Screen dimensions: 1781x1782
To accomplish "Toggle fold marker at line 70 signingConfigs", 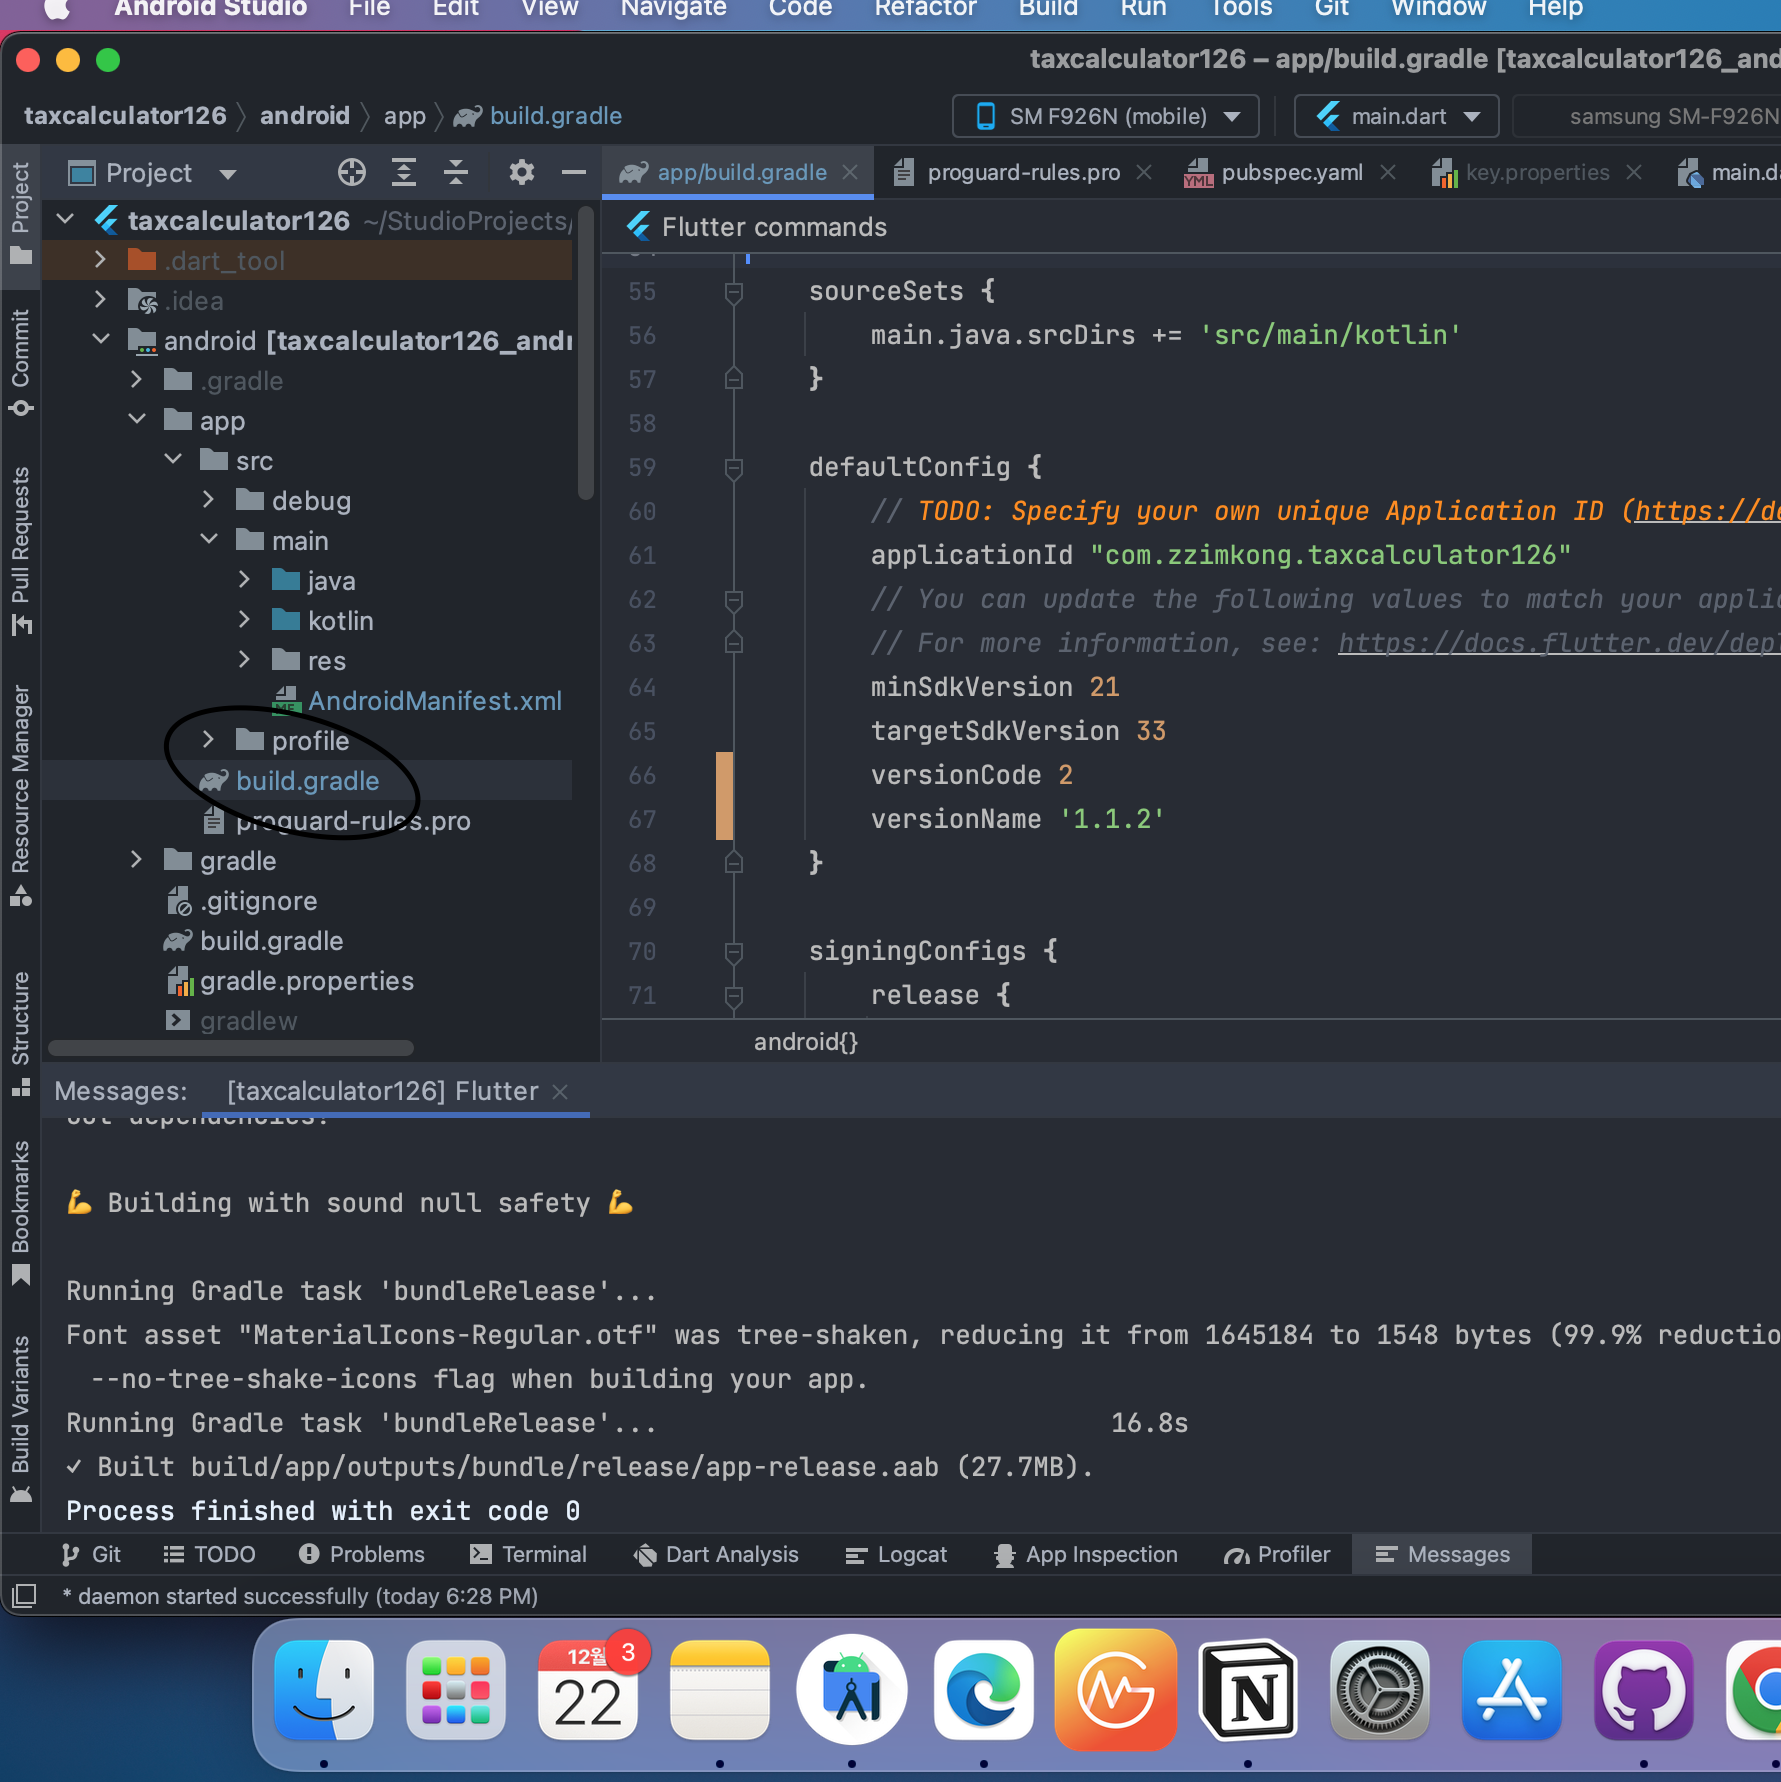I will (734, 952).
